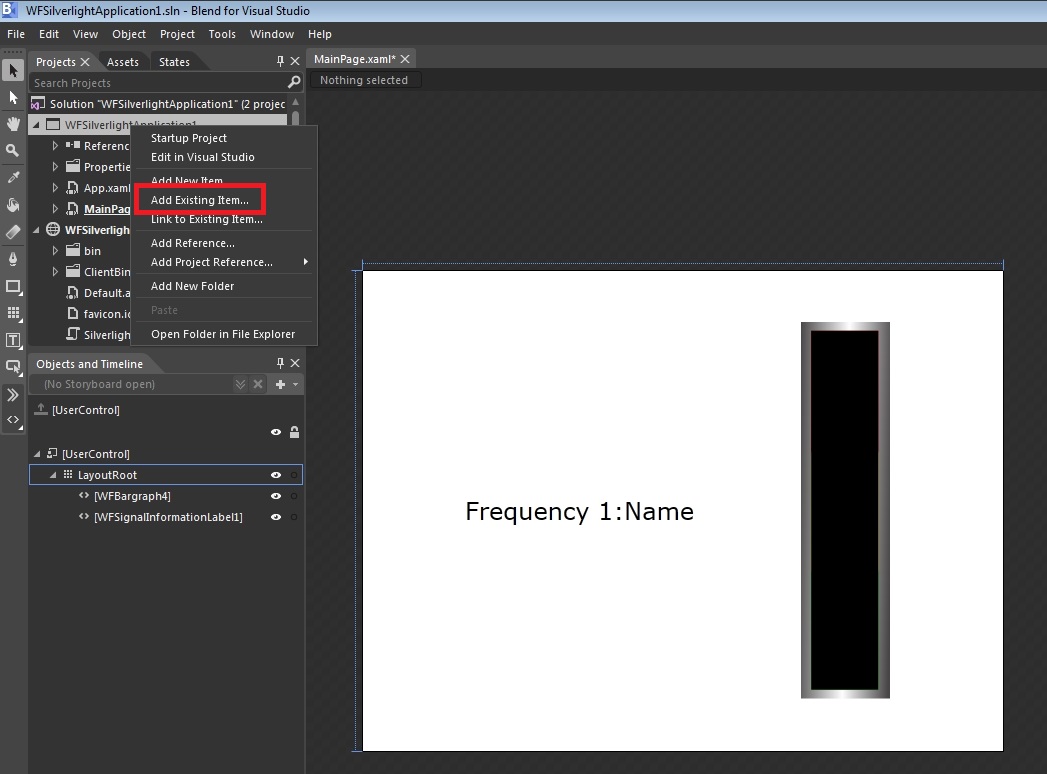This screenshot has width=1047, height=774.
Task: Select the Pan (hand) tool
Action: point(13,124)
